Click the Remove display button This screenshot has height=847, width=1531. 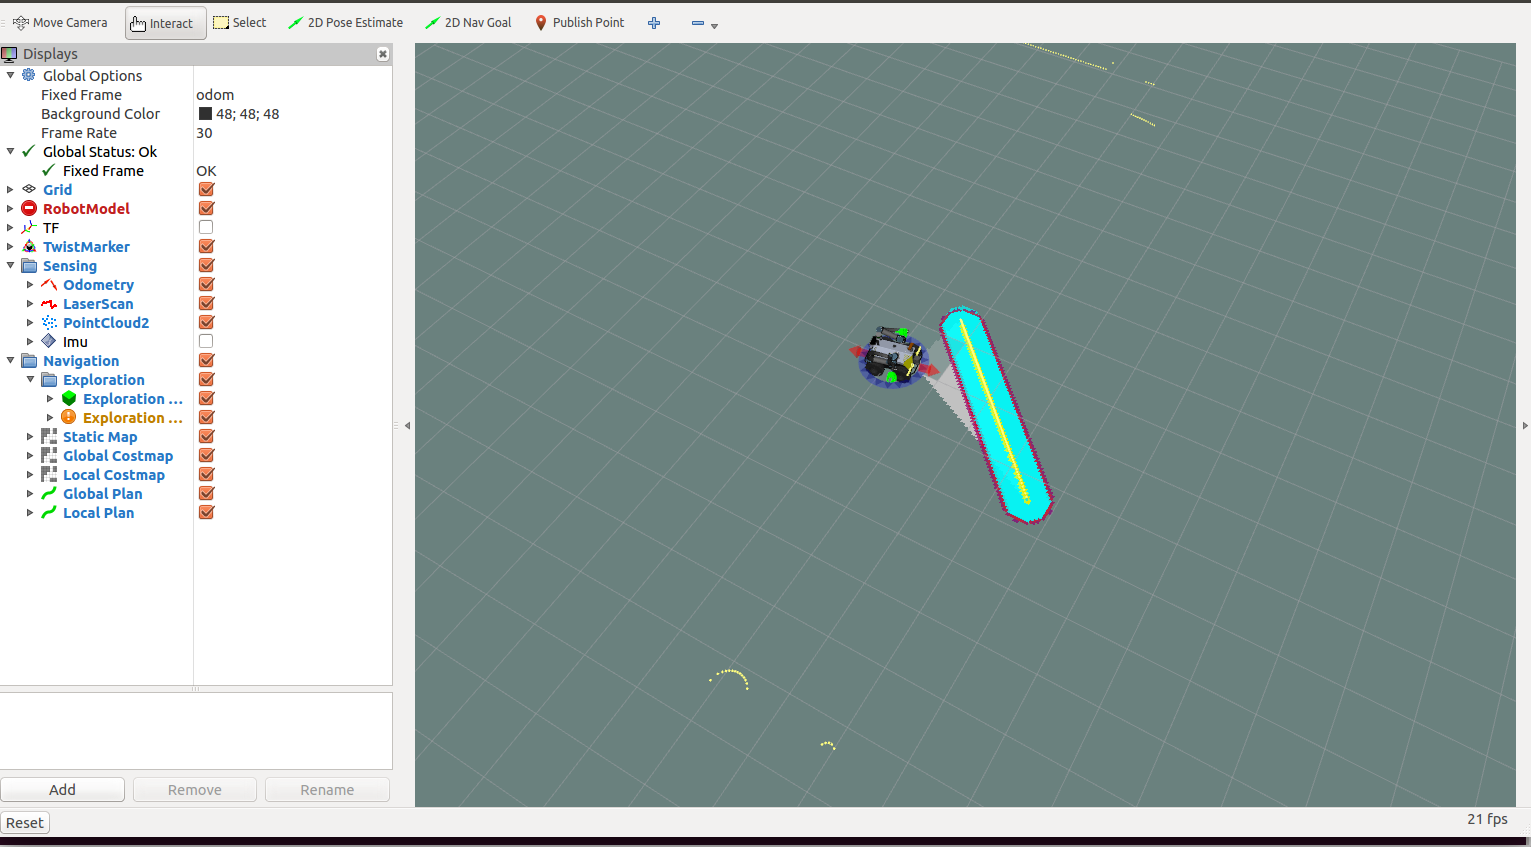pos(195,789)
